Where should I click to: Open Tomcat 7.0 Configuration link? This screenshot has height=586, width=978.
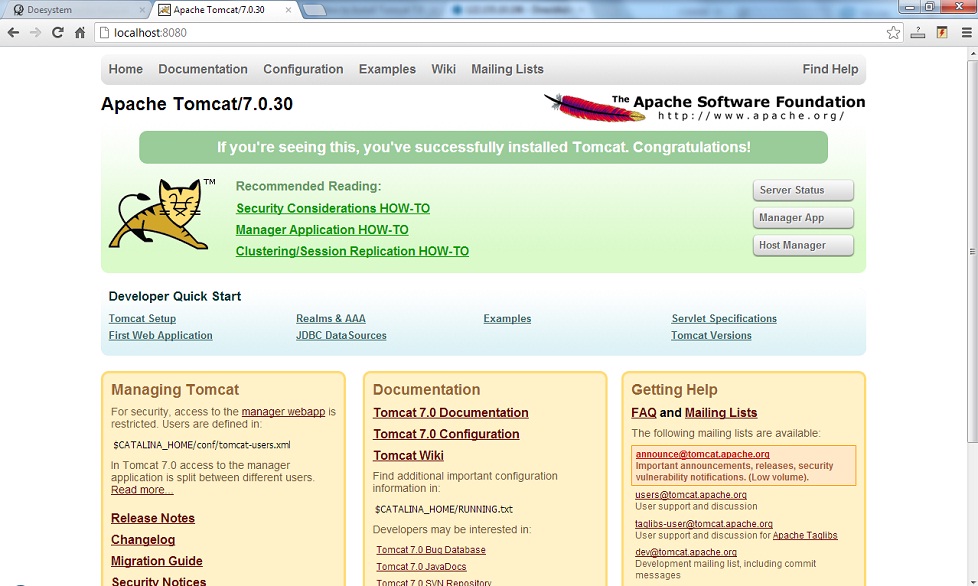pyautogui.click(x=447, y=434)
